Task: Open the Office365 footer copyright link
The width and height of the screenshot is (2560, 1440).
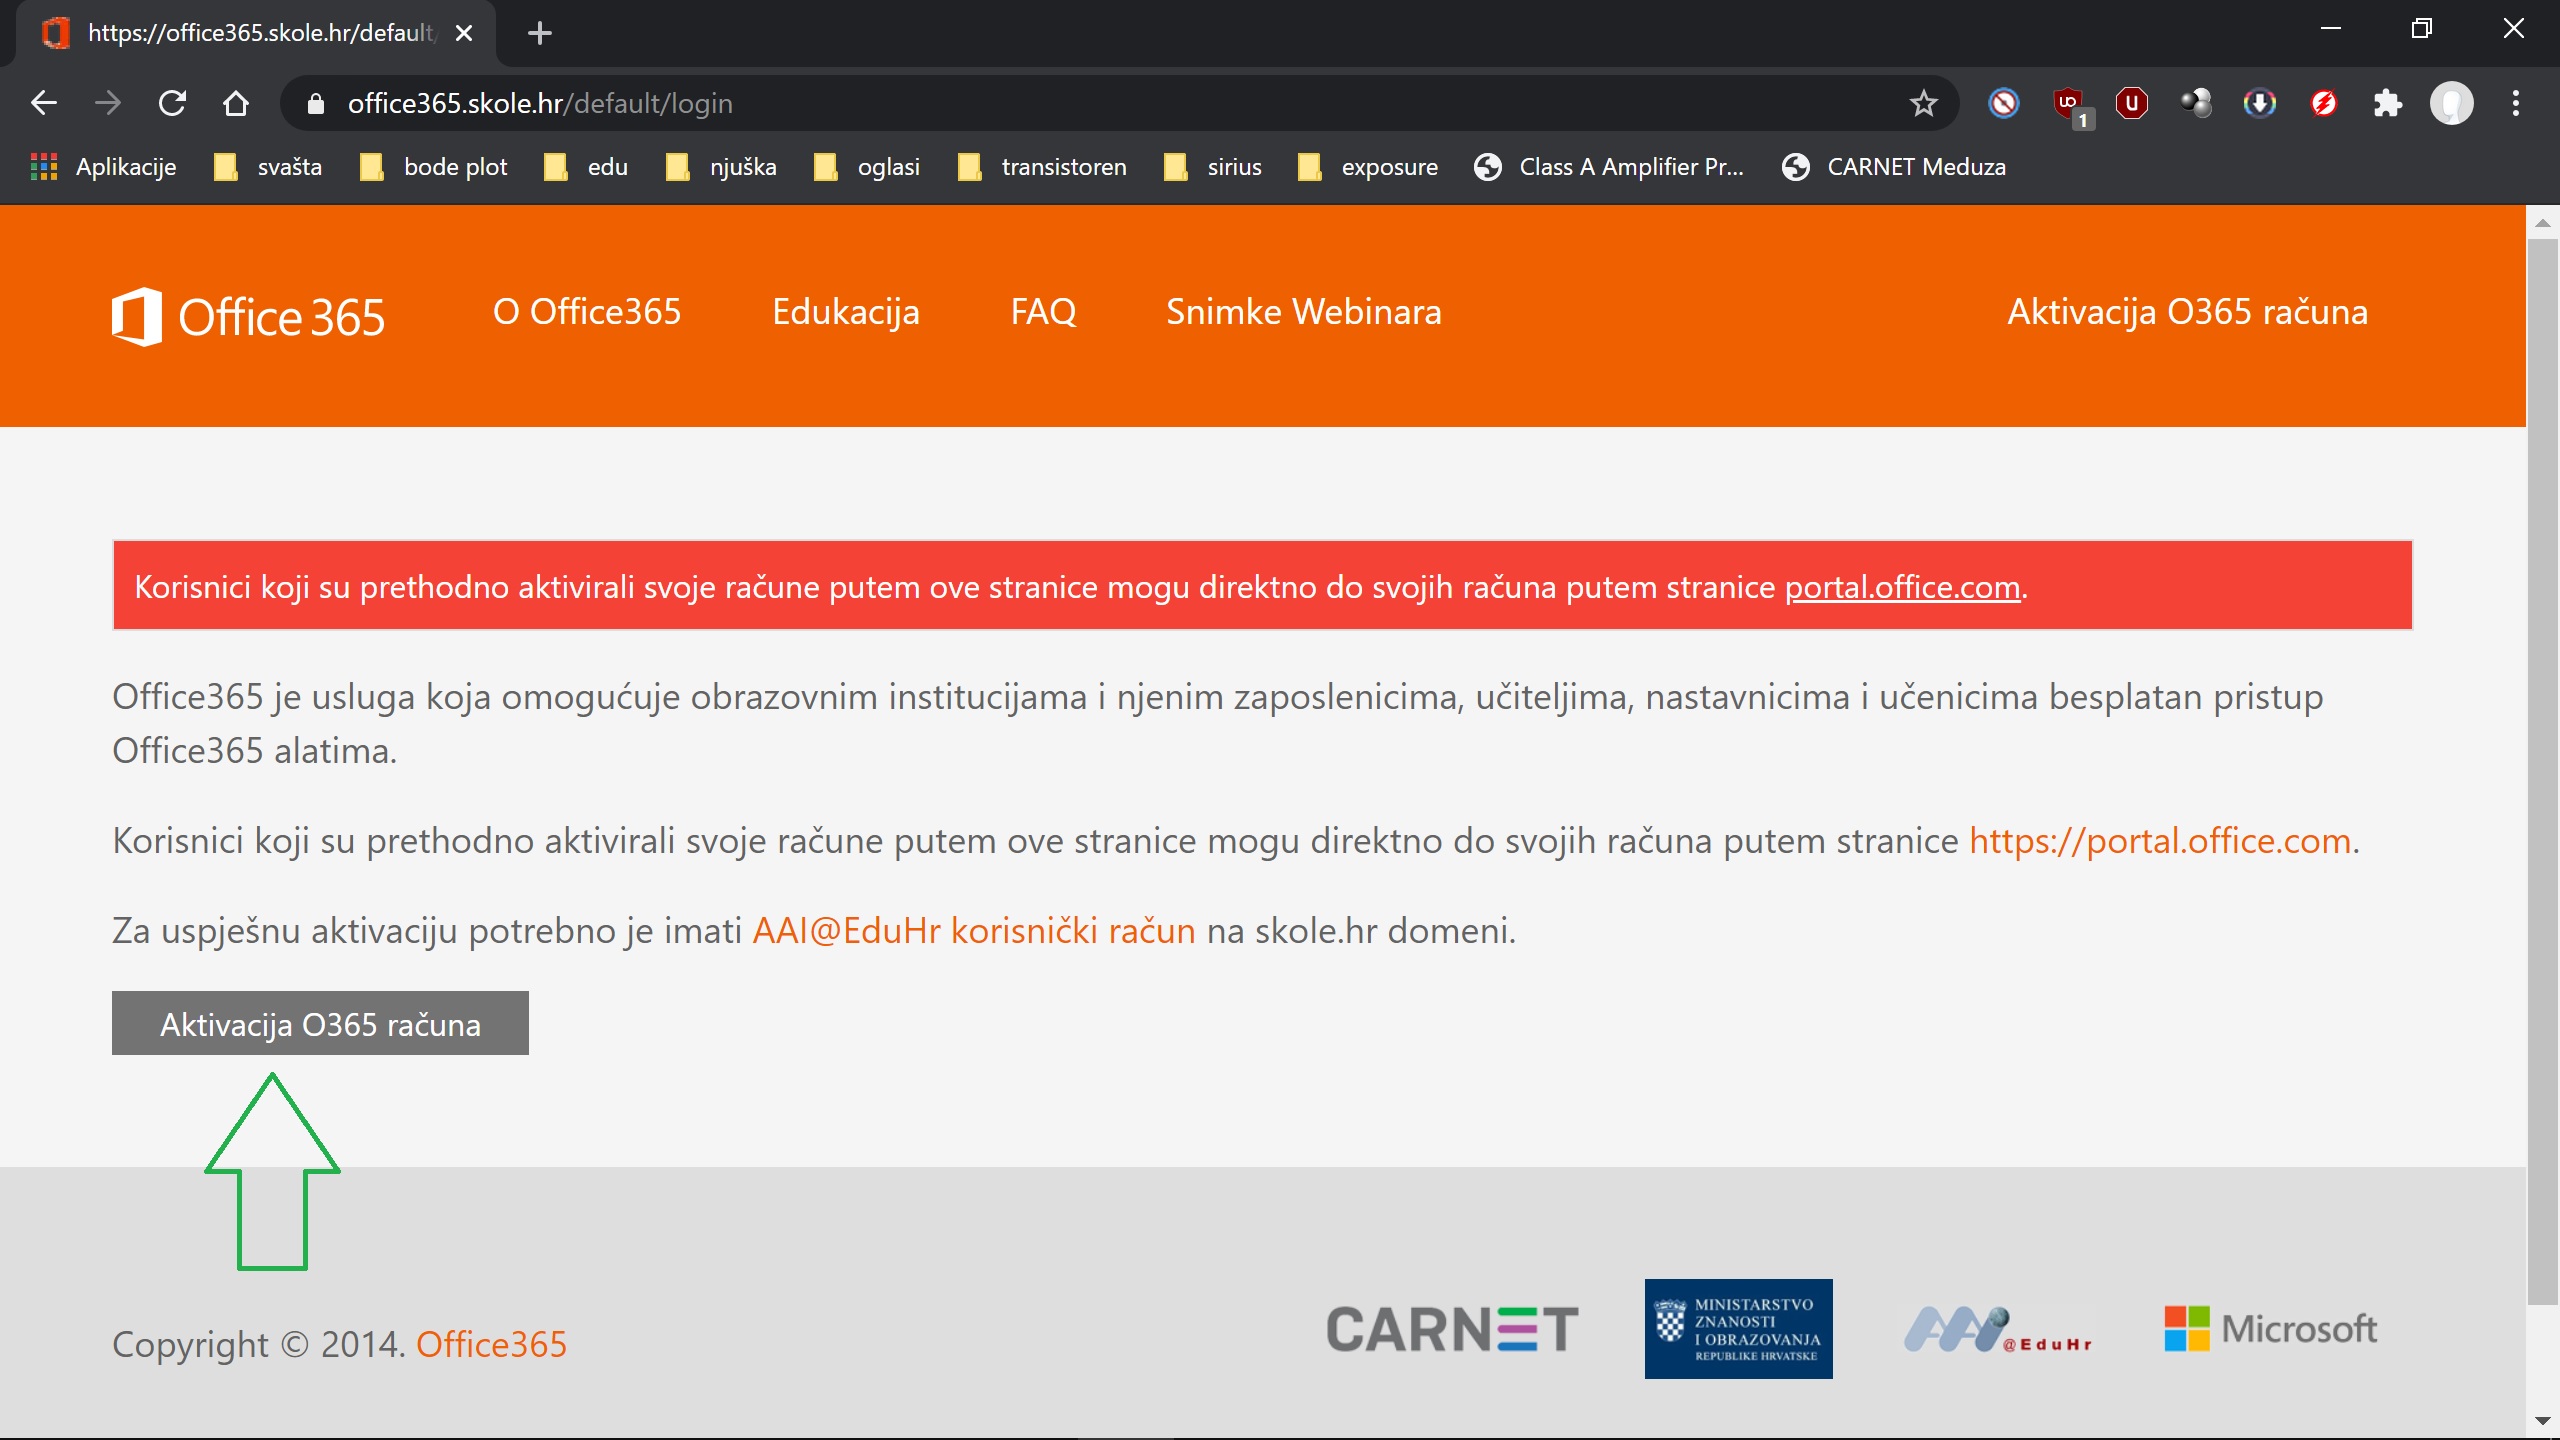Action: tap(491, 1345)
